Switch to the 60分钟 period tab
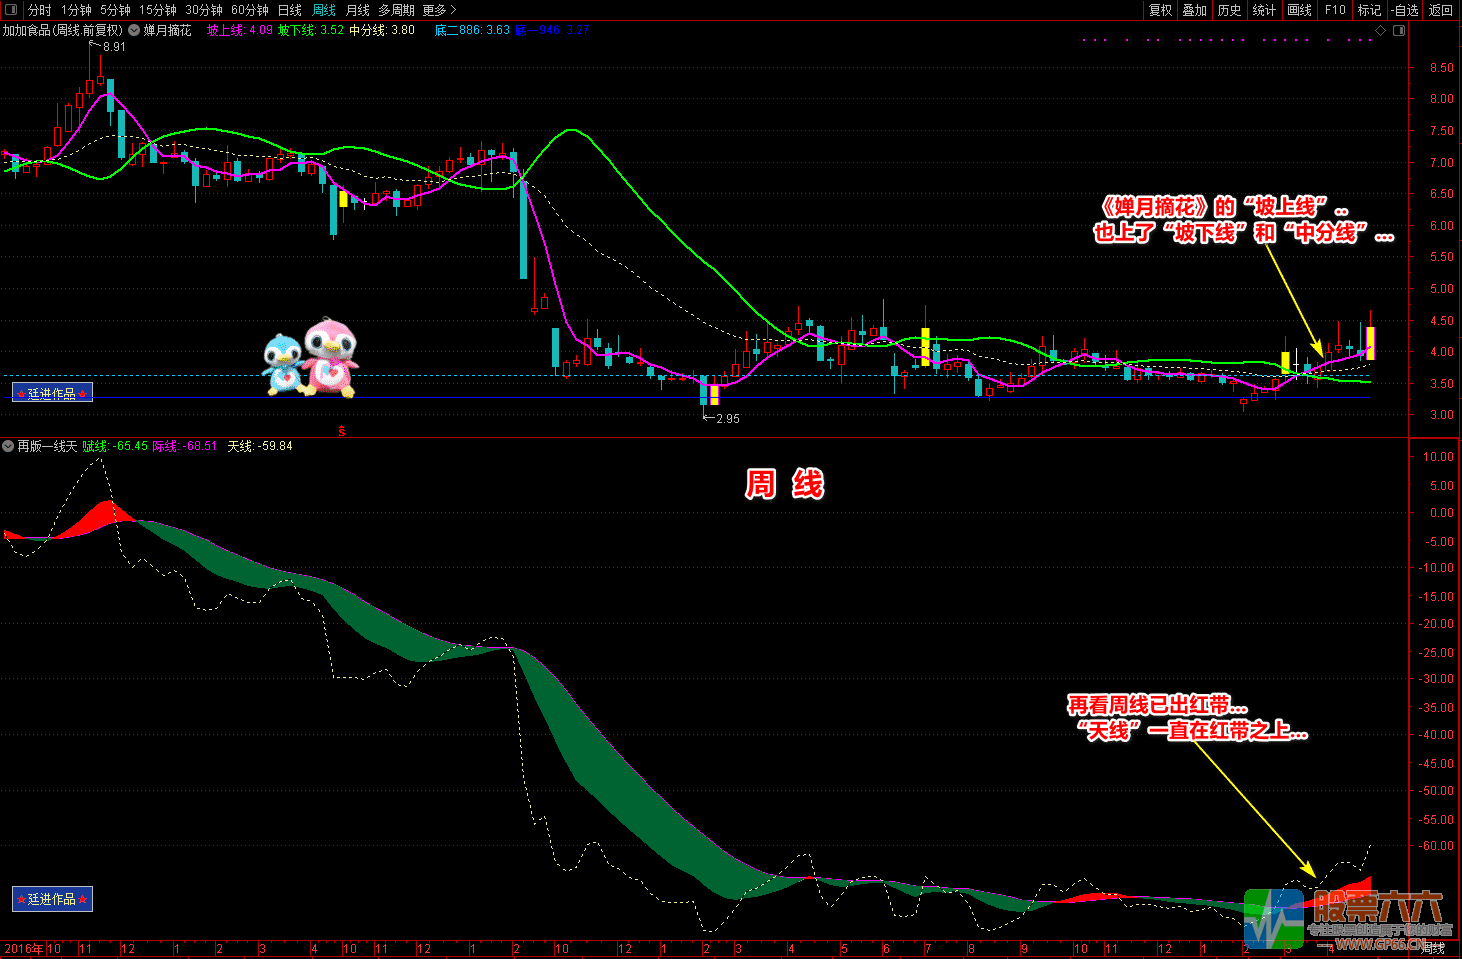 point(249,10)
